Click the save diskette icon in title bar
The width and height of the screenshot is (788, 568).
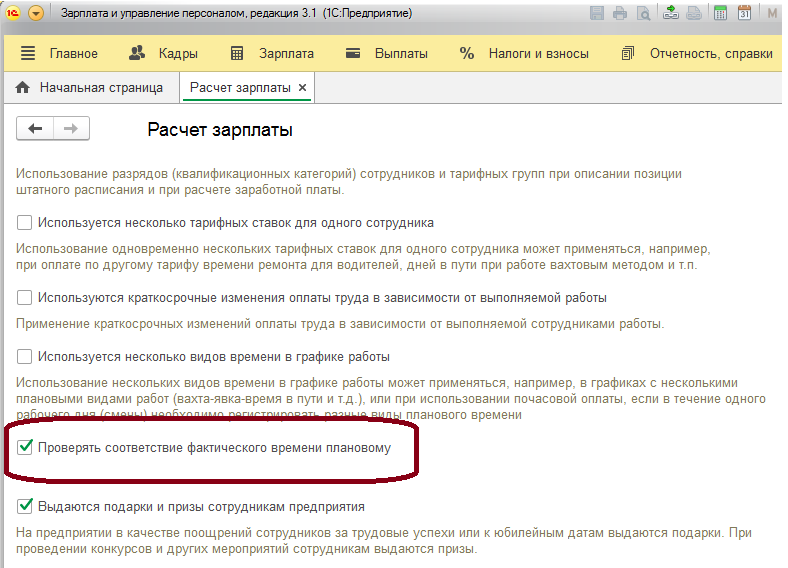click(597, 14)
